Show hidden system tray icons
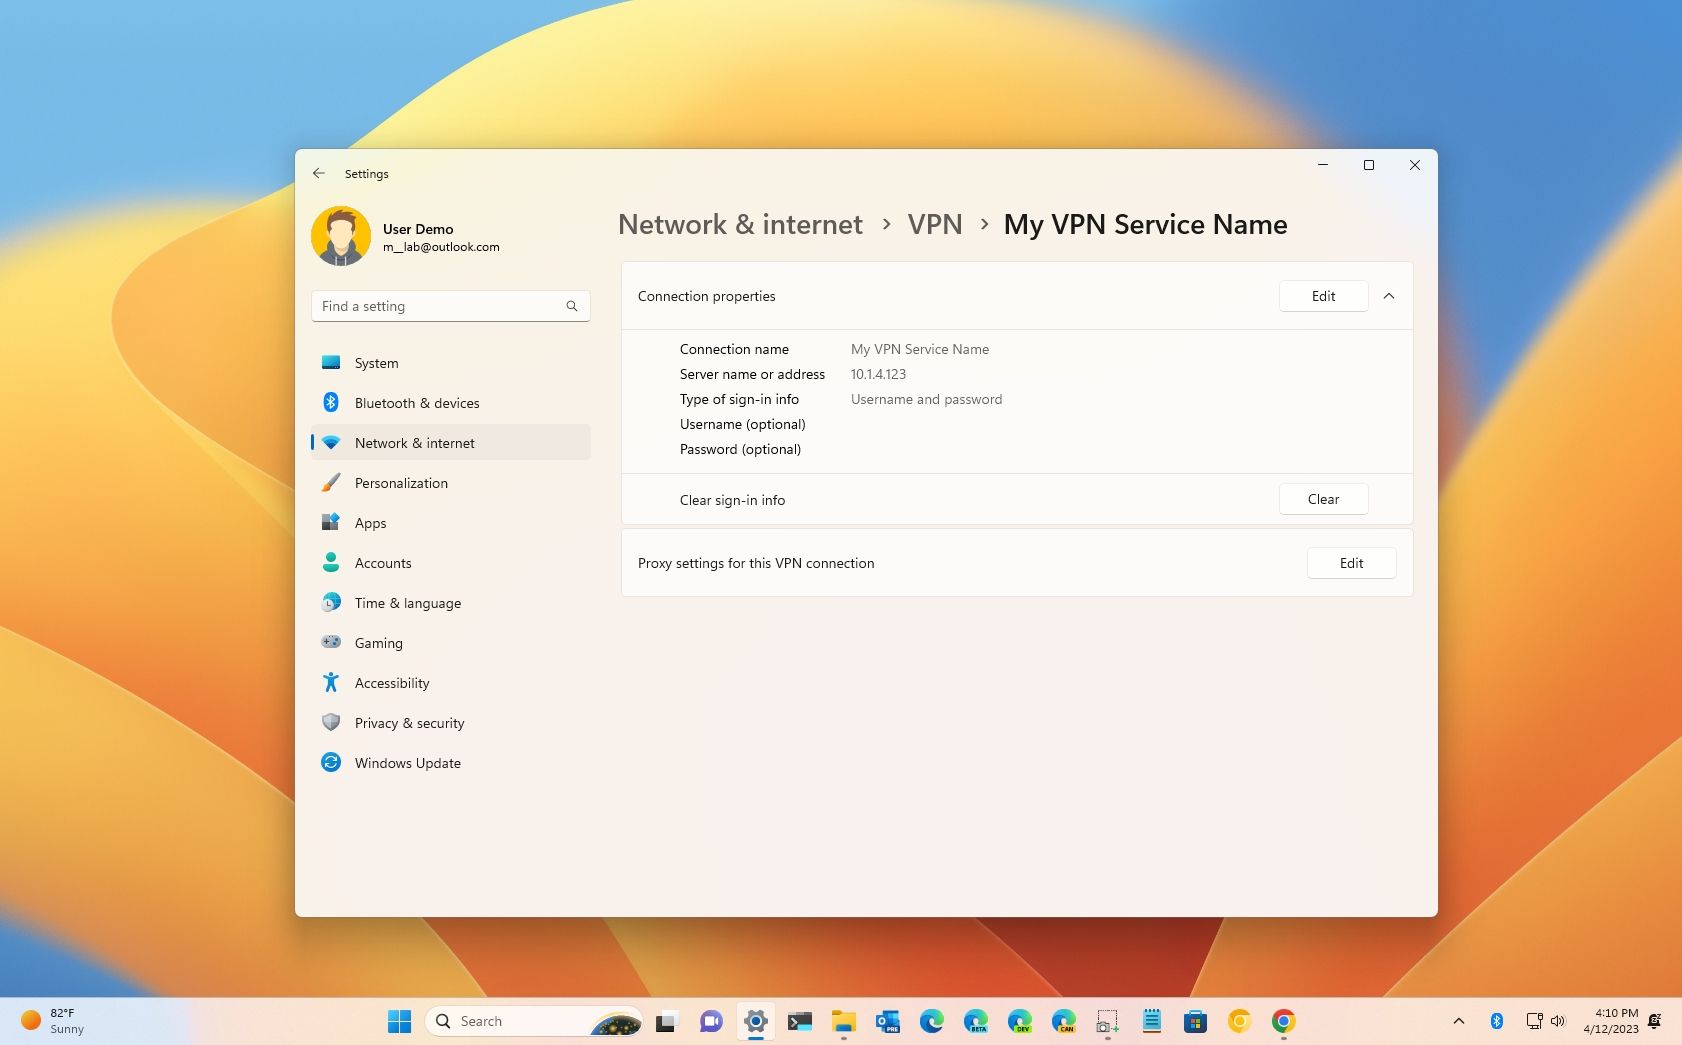The image size is (1682, 1045). click(1459, 1021)
